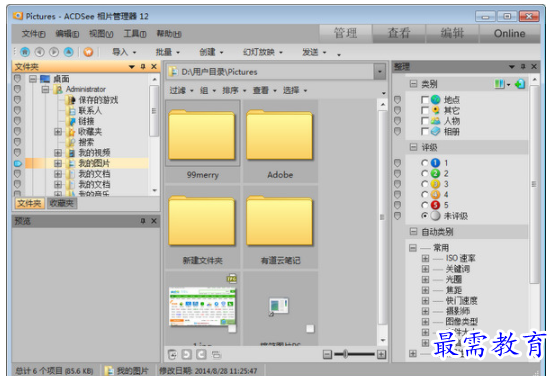Select the 99merry folder thumbnail
The height and width of the screenshot is (376, 555).
202,141
